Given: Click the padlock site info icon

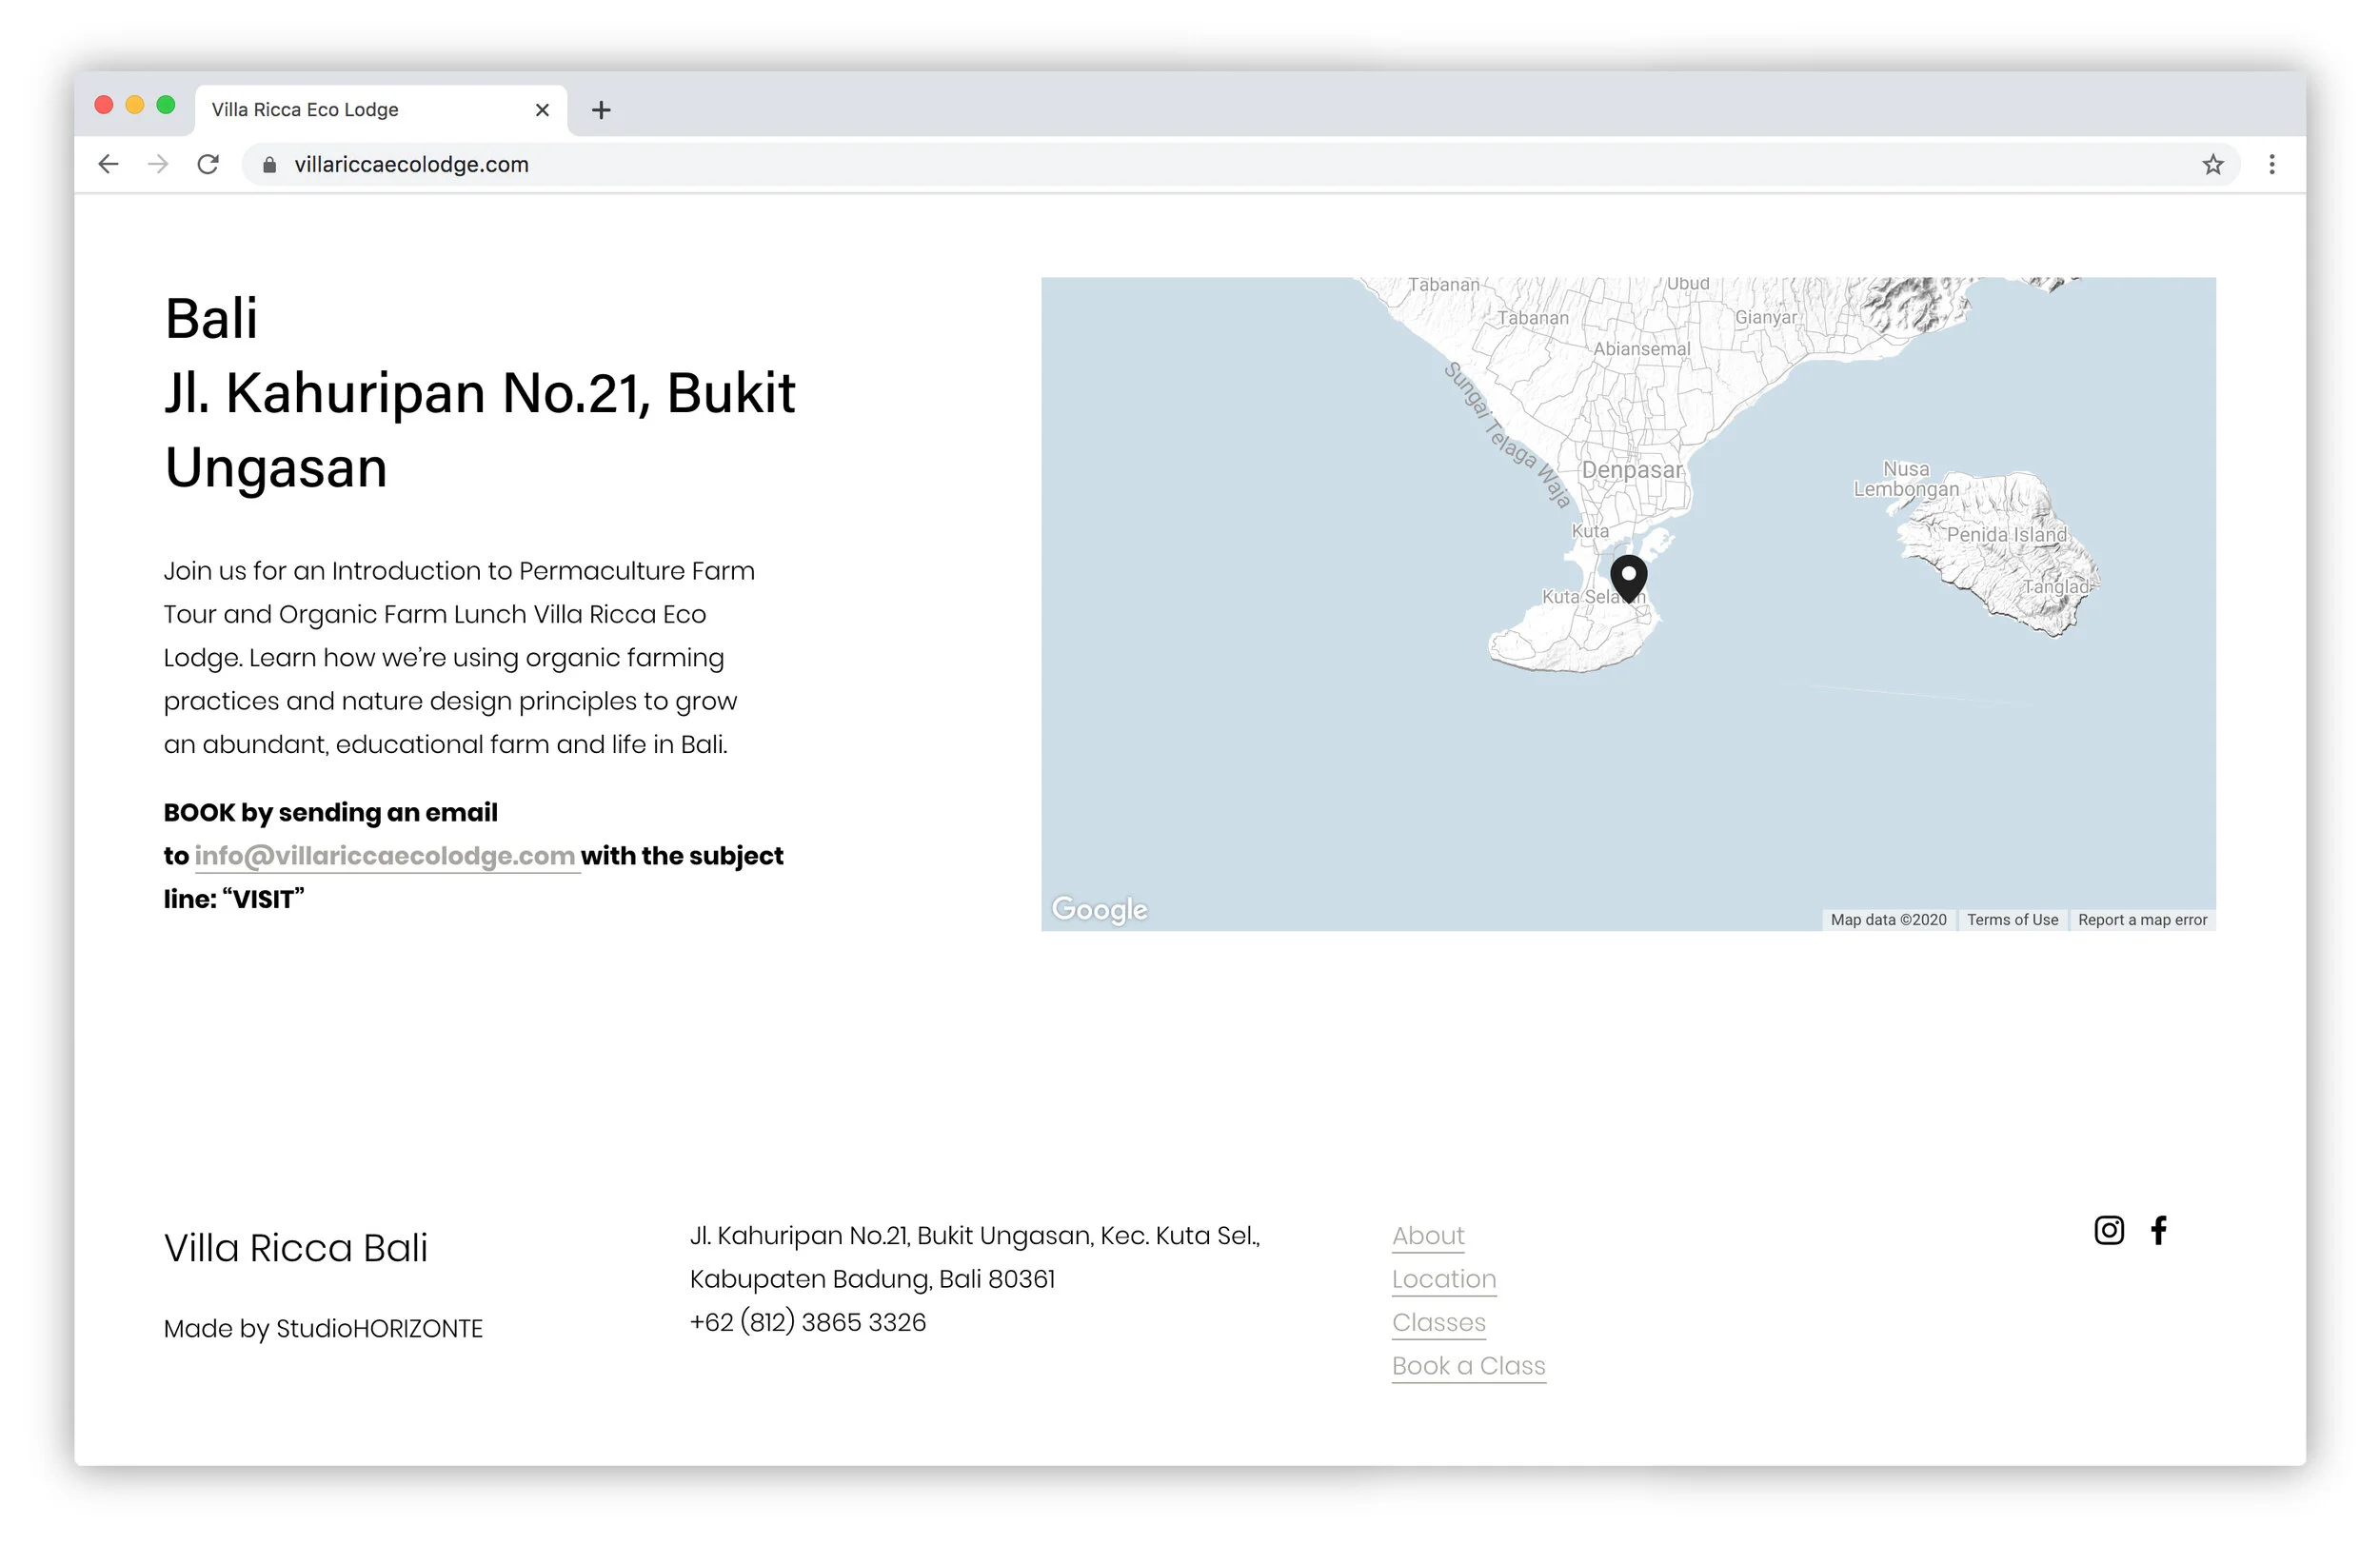Looking at the screenshot, I should tap(269, 165).
